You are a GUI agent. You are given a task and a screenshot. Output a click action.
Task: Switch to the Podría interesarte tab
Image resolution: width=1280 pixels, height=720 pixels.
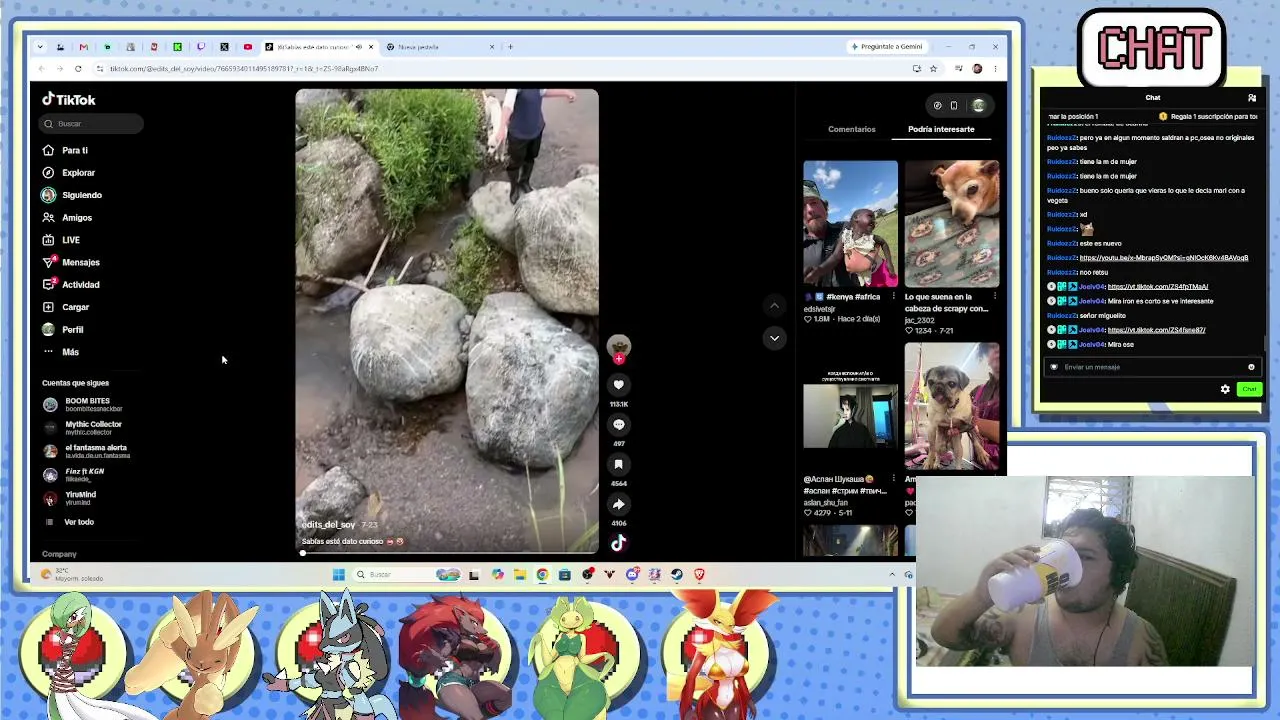pyautogui.click(x=941, y=129)
